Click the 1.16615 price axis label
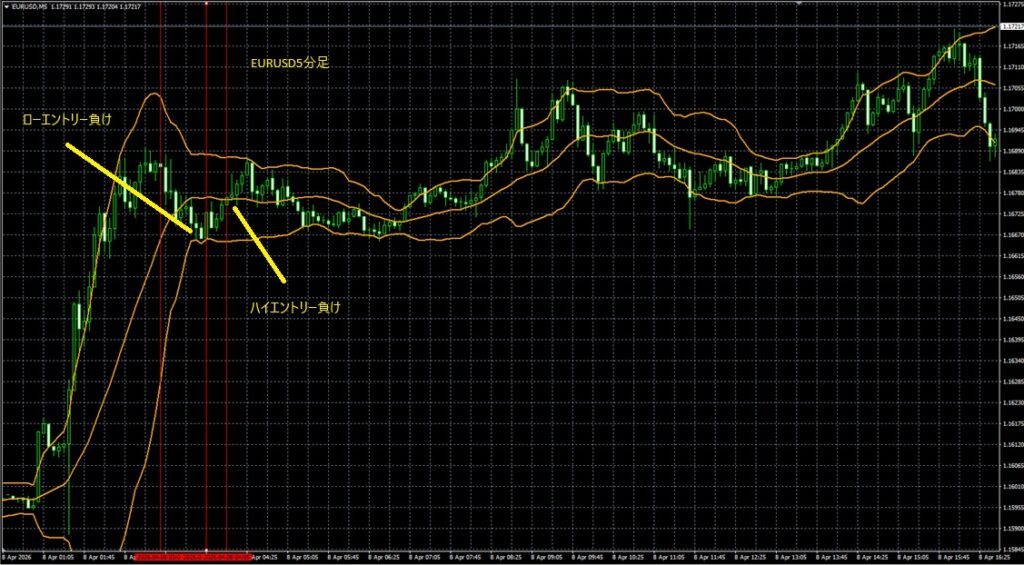 1012,255
